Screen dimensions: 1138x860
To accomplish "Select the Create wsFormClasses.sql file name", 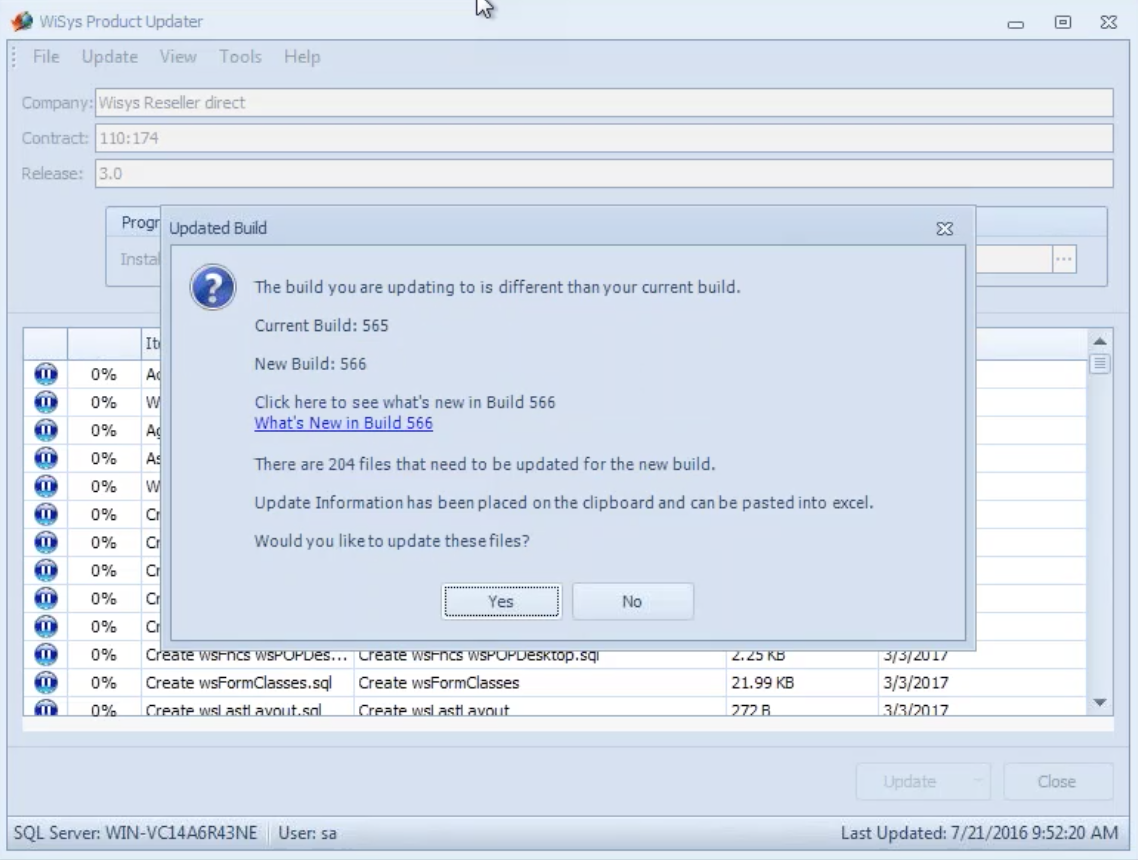I will tap(239, 683).
